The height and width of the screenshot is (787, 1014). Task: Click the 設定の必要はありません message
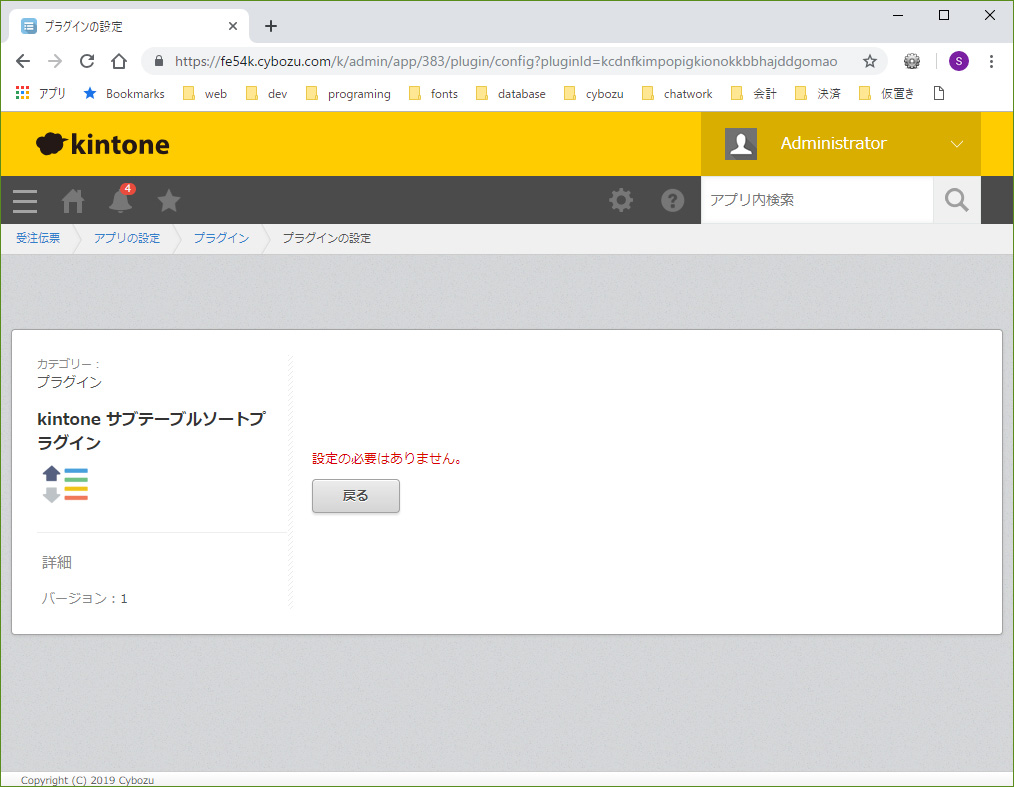point(387,458)
